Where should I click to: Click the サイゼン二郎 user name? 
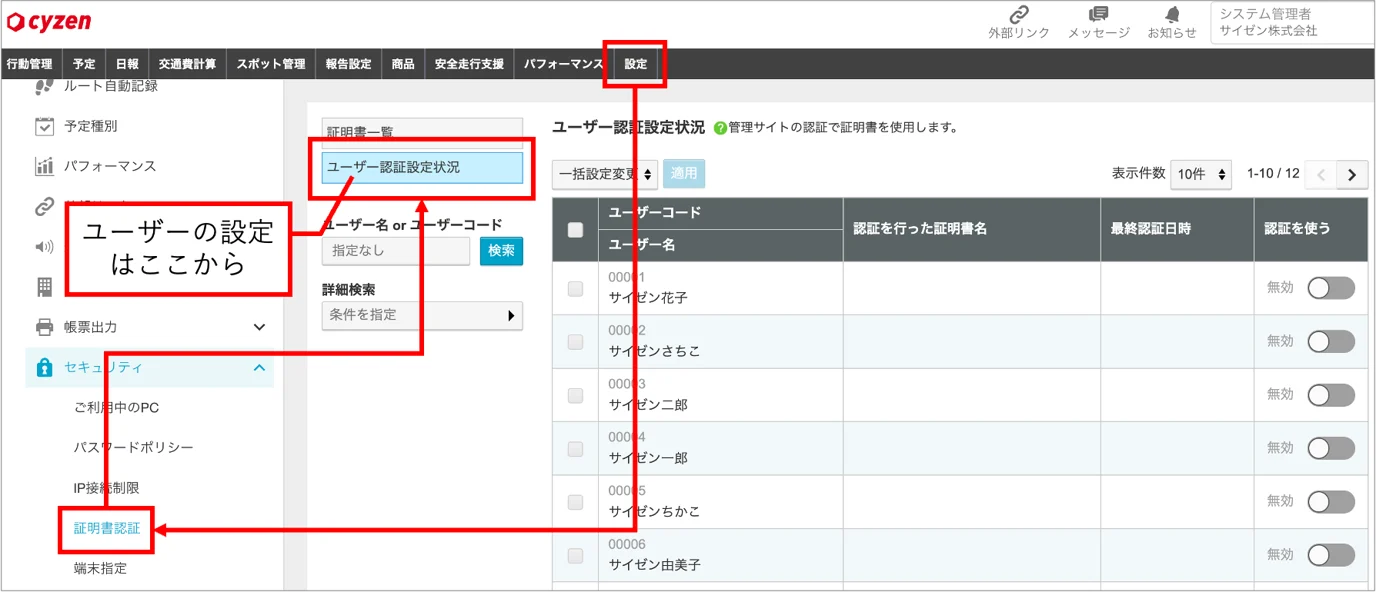tap(648, 405)
